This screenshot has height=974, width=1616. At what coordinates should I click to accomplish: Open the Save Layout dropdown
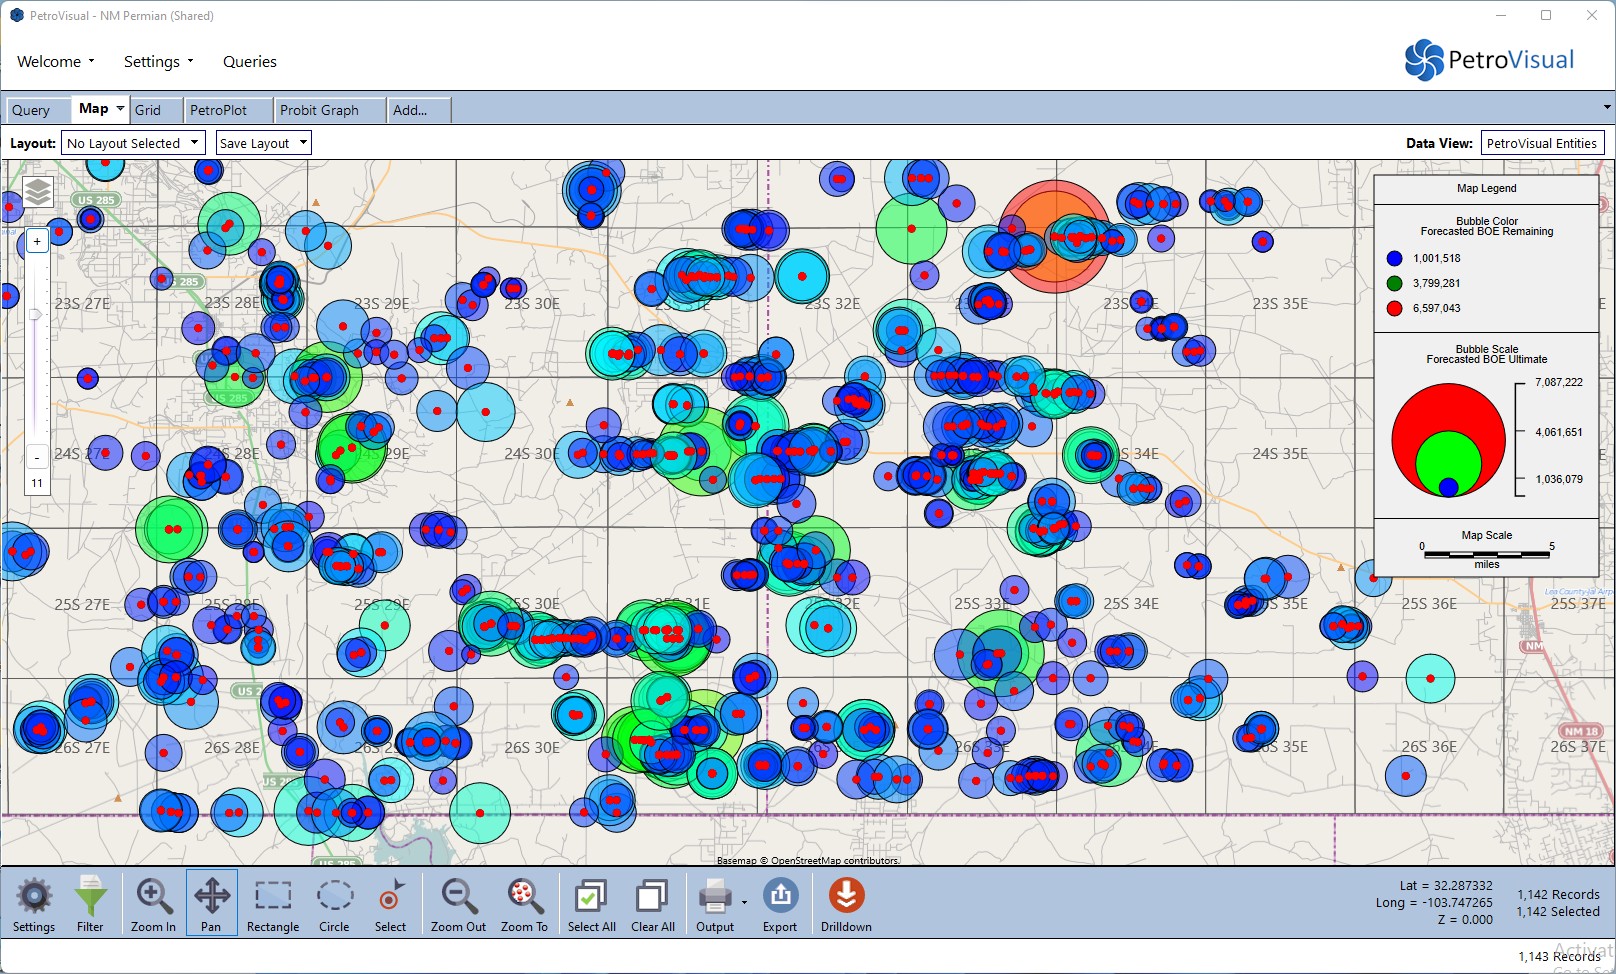tap(263, 143)
